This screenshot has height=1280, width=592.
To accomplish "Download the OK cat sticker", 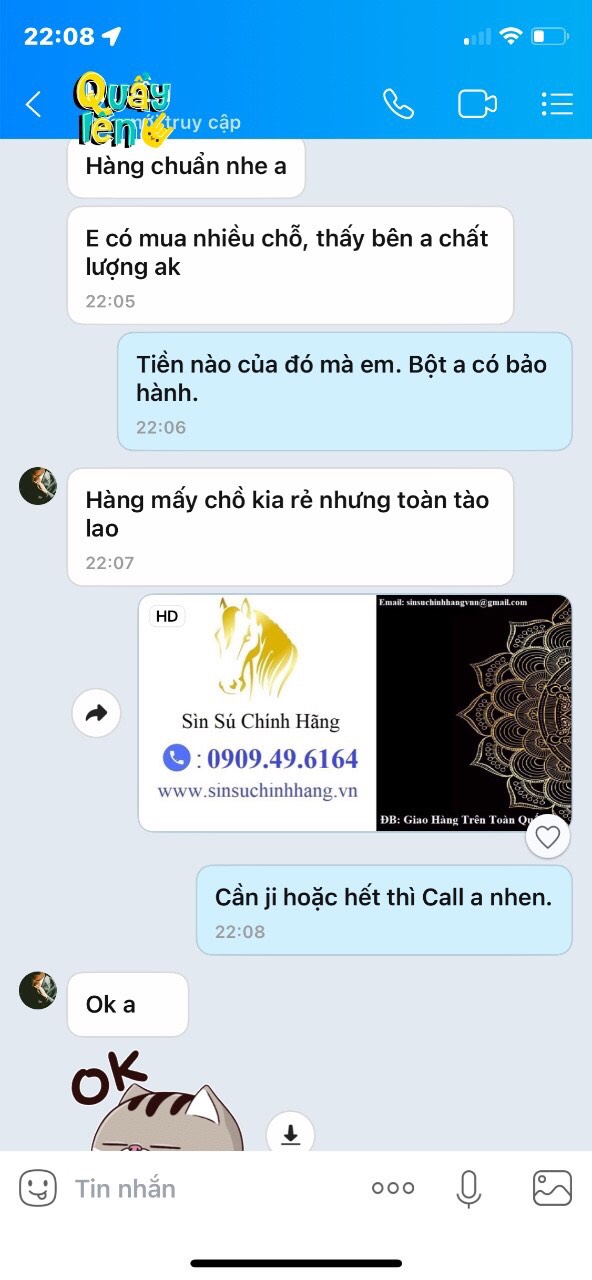I will pos(291,1135).
